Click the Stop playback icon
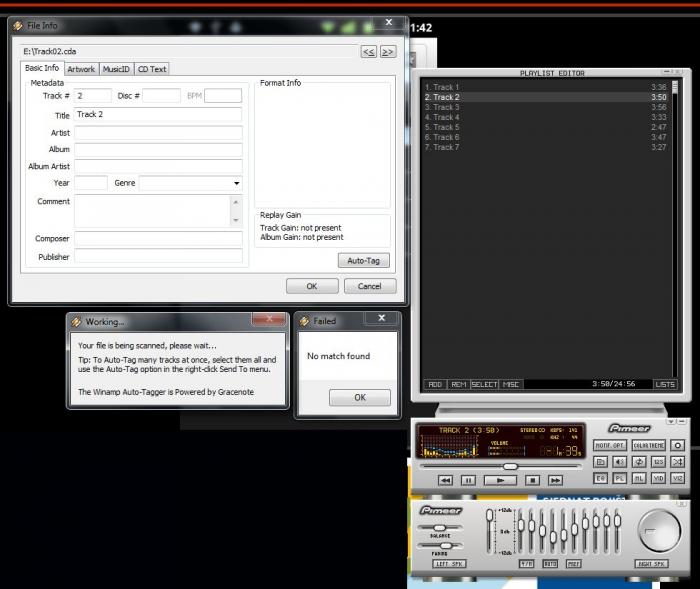Viewport: 700px width, 589px height. pos(533,481)
